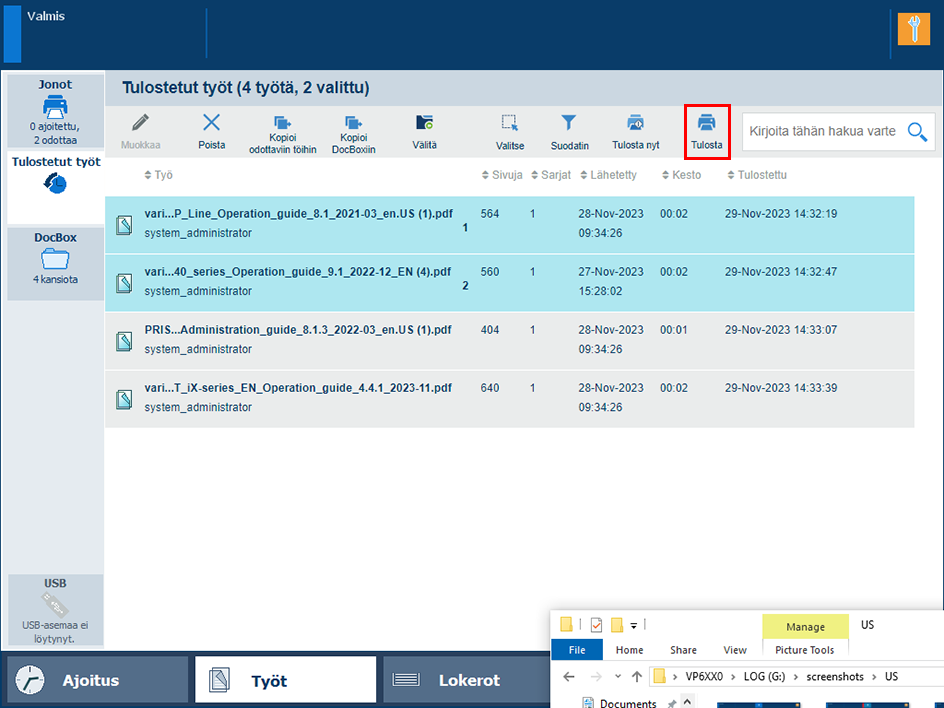This screenshot has width=944, height=708.
Task: Sort jobs by Sivuja column
Action: coord(502,175)
